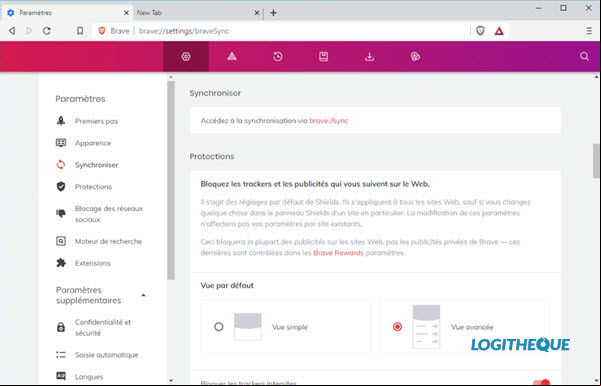The image size is (601, 386).
Task: Click the browser Forward arrow
Action: point(29,31)
